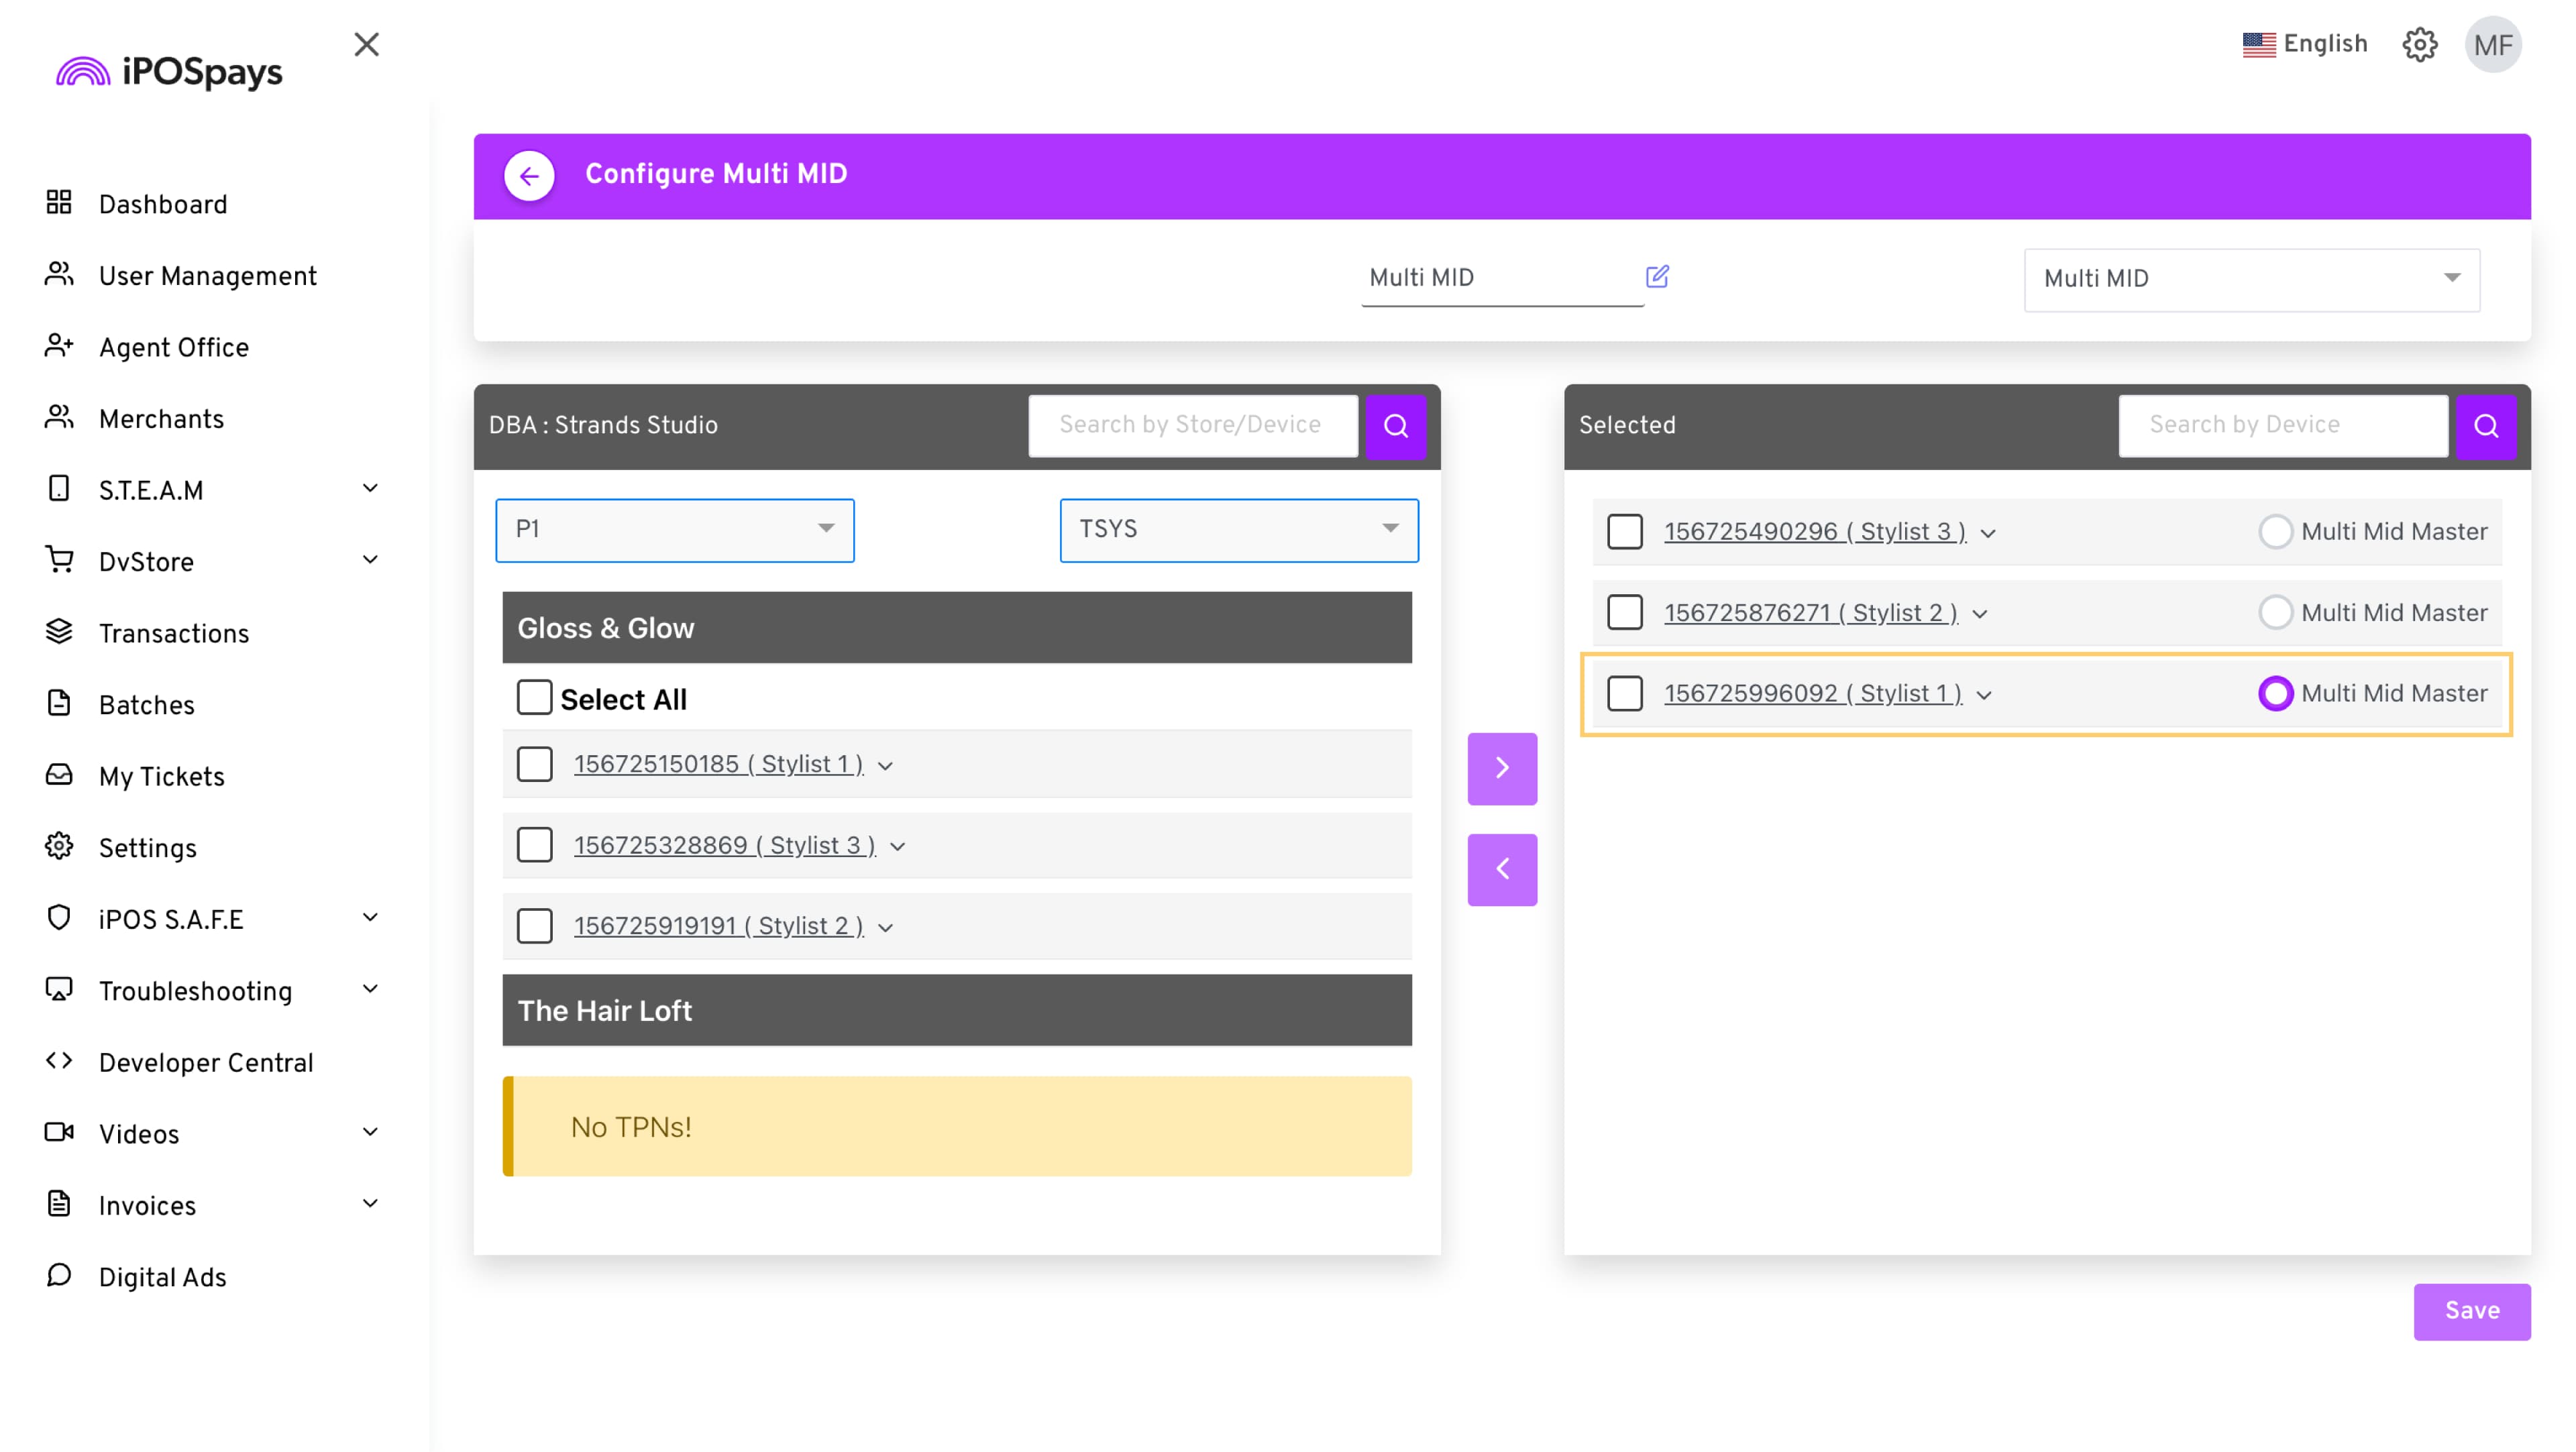The height and width of the screenshot is (1452, 2576).
Task: Open the Dashboard menu item
Action: (163, 204)
